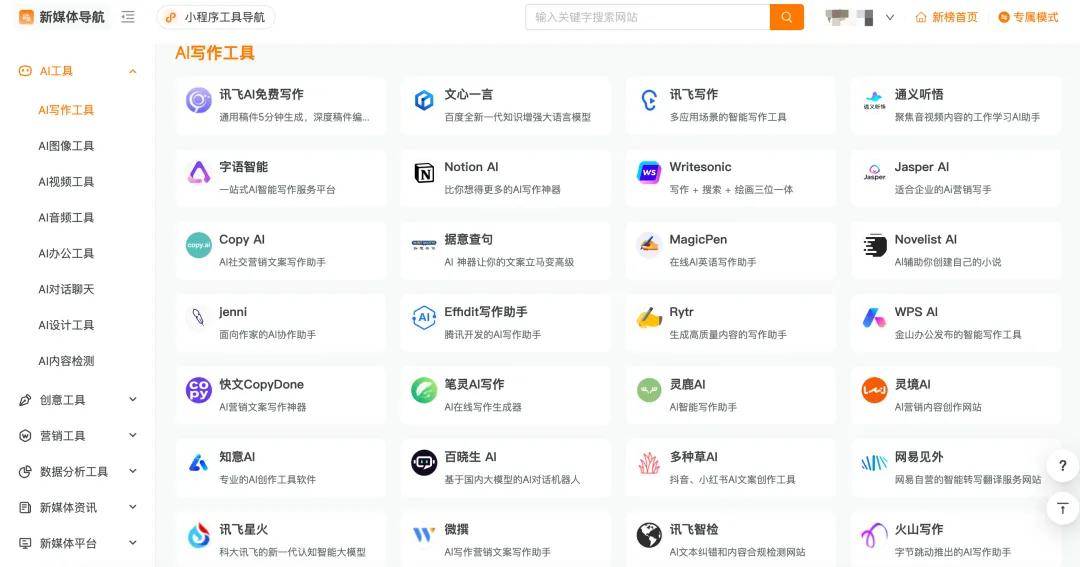Click the 讯飞AI免费写作 logo icon
1080x567 pixels.
[199, 101]
